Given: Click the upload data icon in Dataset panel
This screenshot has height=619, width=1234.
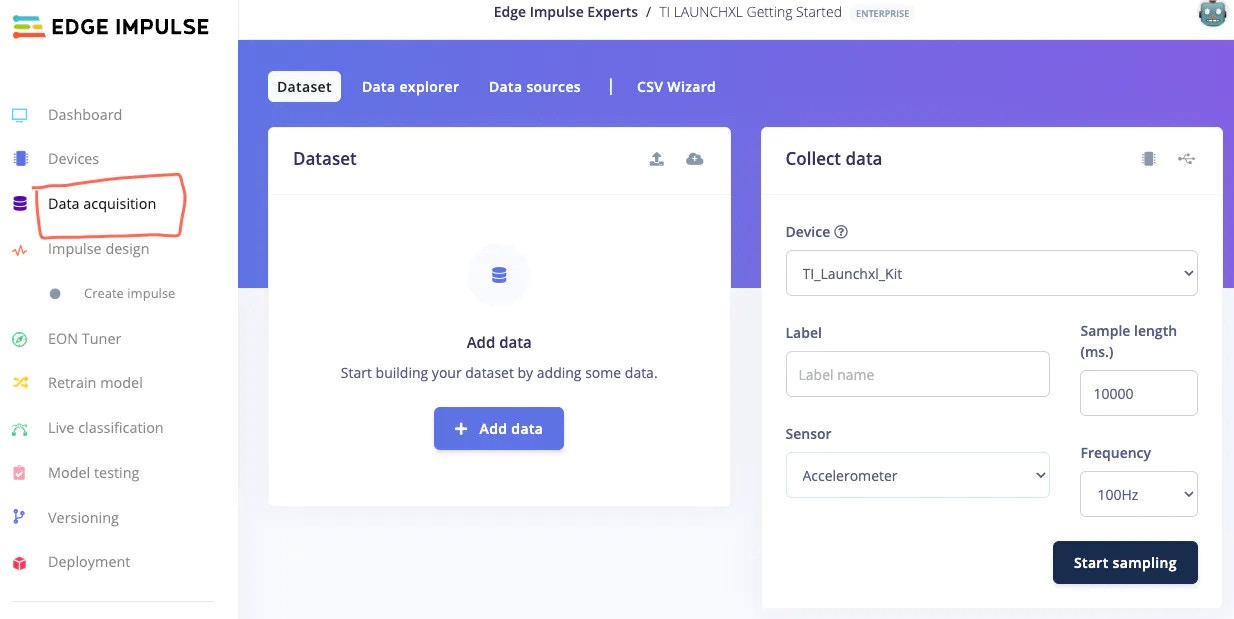Looking at the screenshot, I should (x=657, y=159).
